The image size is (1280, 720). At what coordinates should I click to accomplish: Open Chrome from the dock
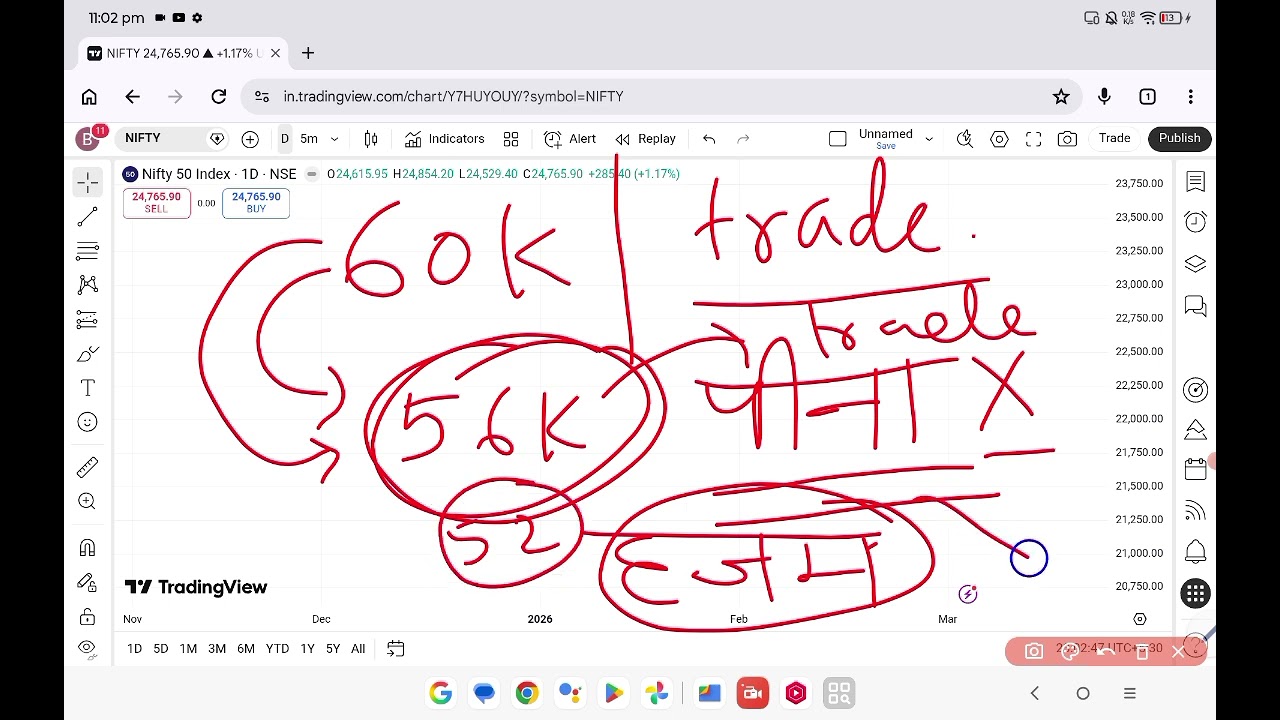click(527, 693)
